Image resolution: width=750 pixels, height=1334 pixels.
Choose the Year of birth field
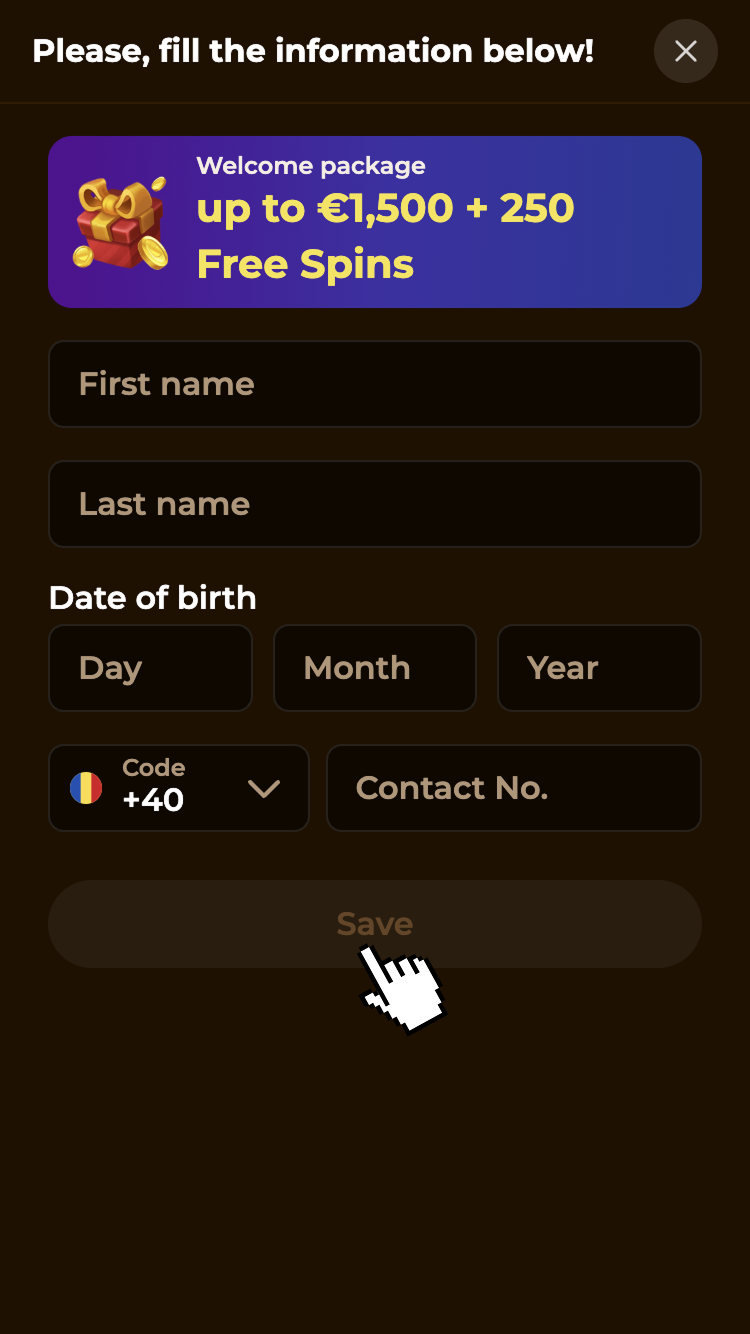[598, 668]
